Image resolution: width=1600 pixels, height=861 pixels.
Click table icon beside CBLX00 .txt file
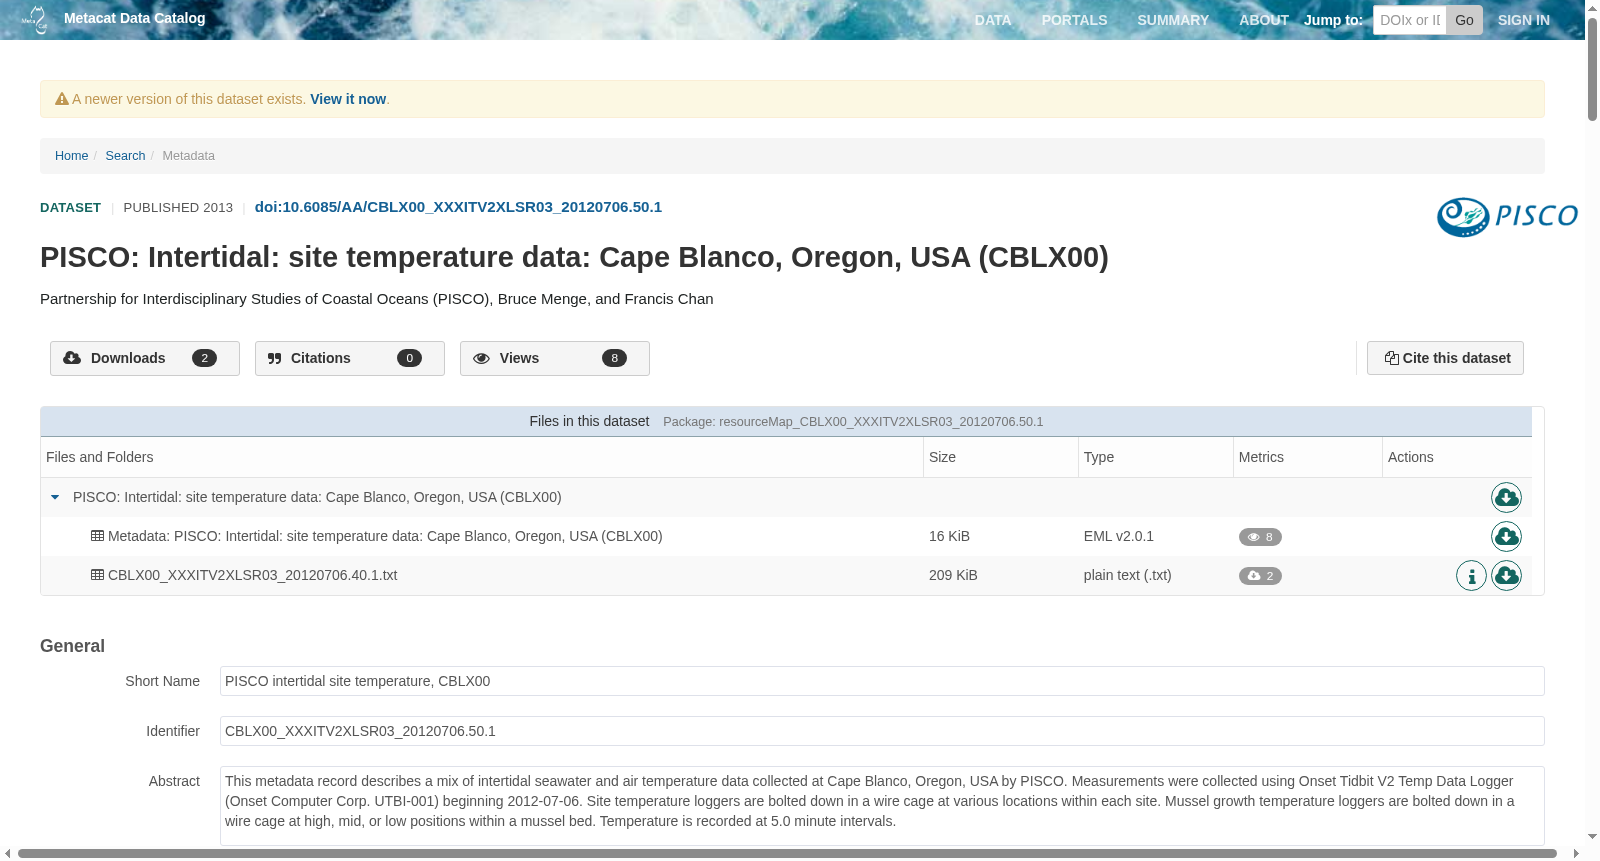tap(97, 575)
